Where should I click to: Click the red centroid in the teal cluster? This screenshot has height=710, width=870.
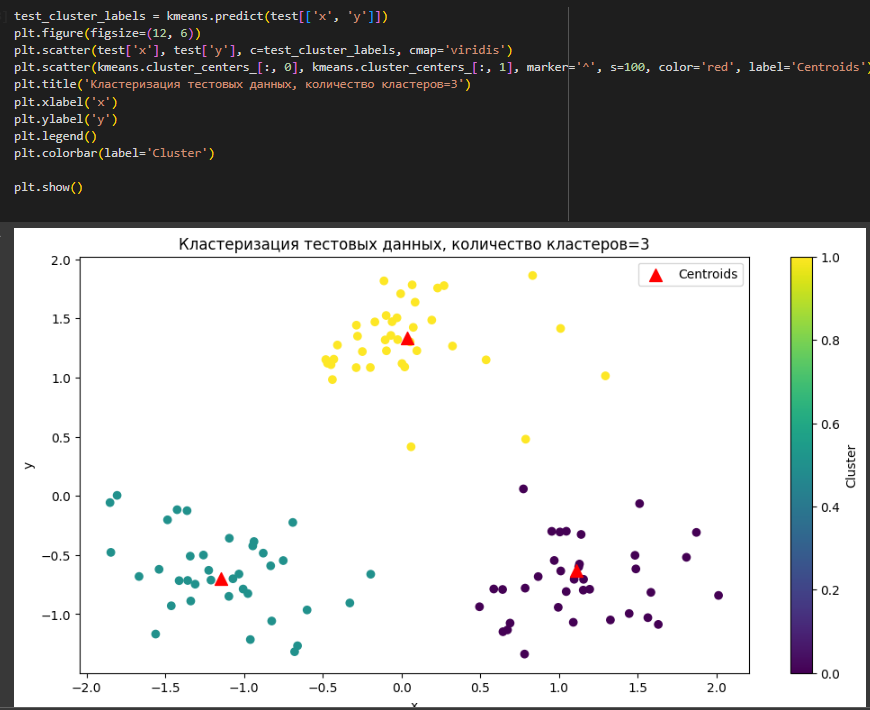(x=221, y=580)
